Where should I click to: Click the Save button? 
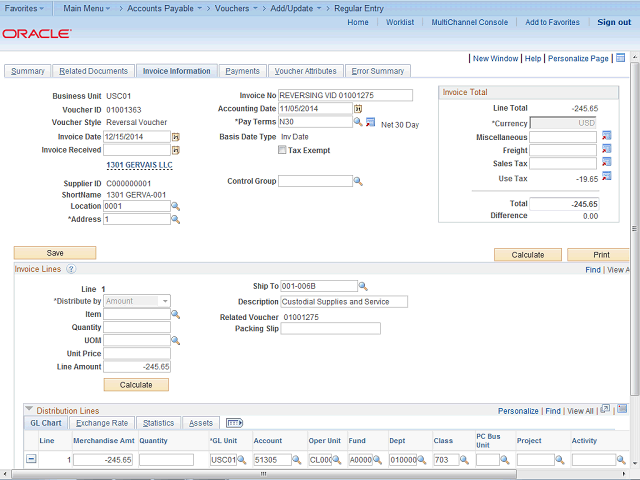point(55,253)
